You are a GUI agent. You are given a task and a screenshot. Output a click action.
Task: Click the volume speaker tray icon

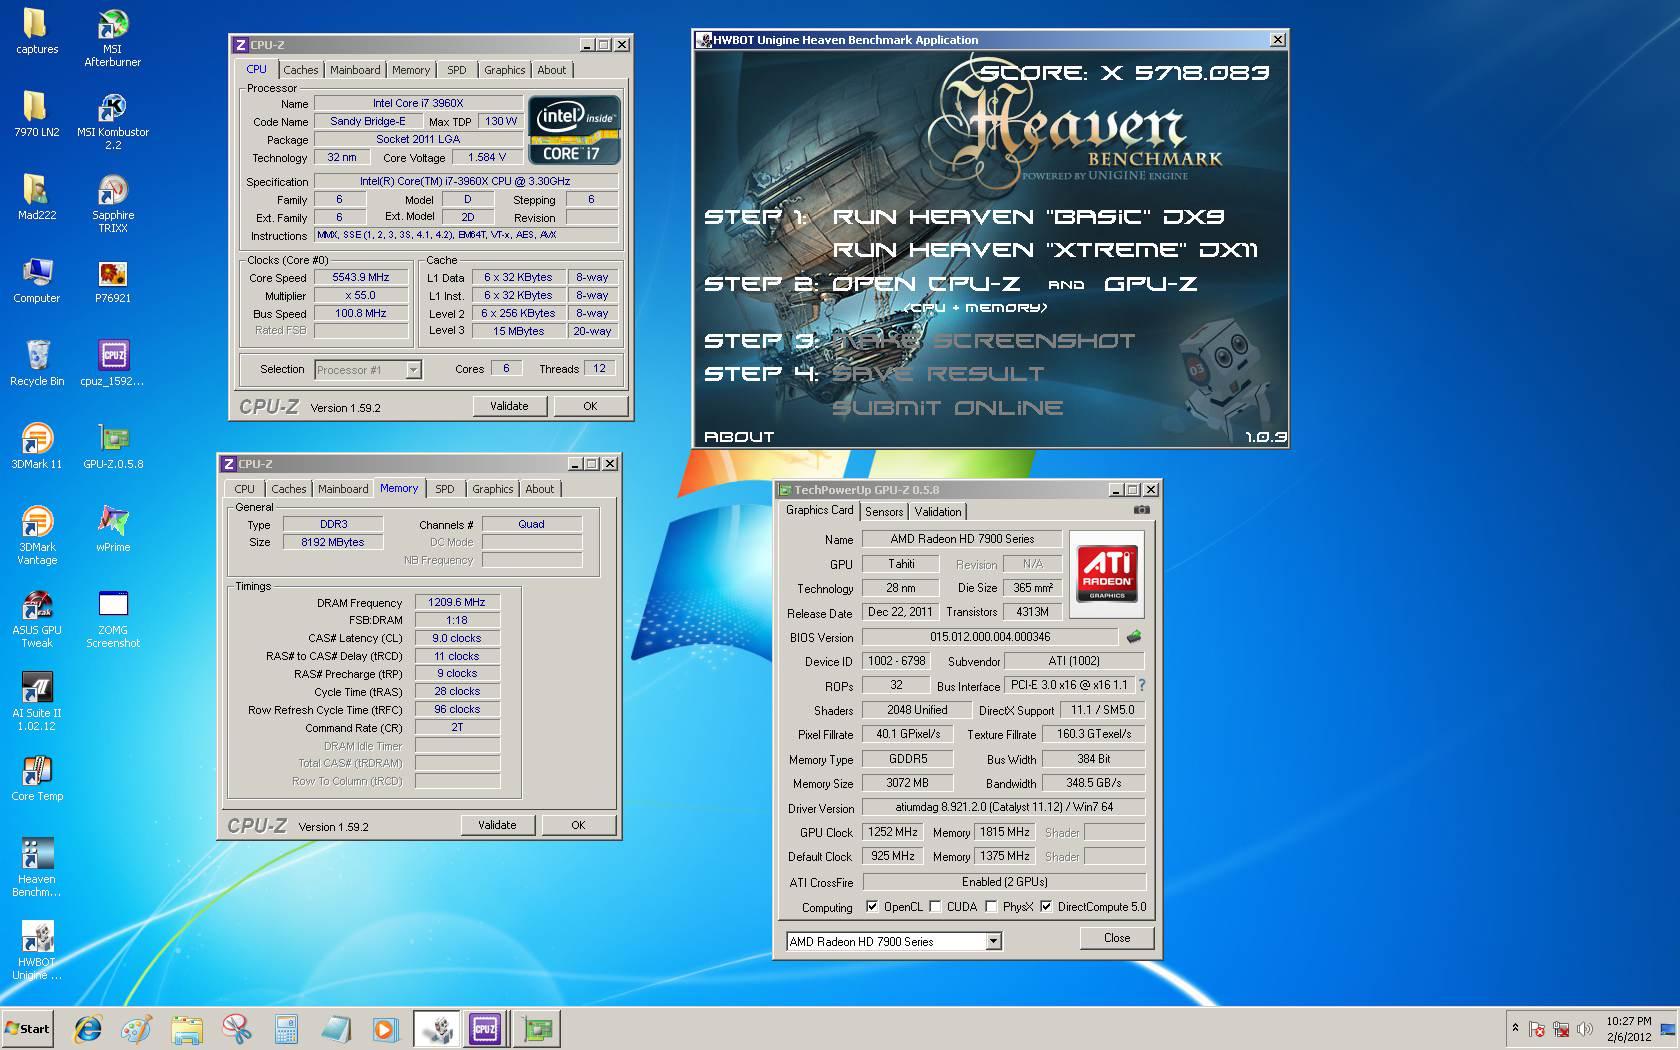coord(1584,1028)
